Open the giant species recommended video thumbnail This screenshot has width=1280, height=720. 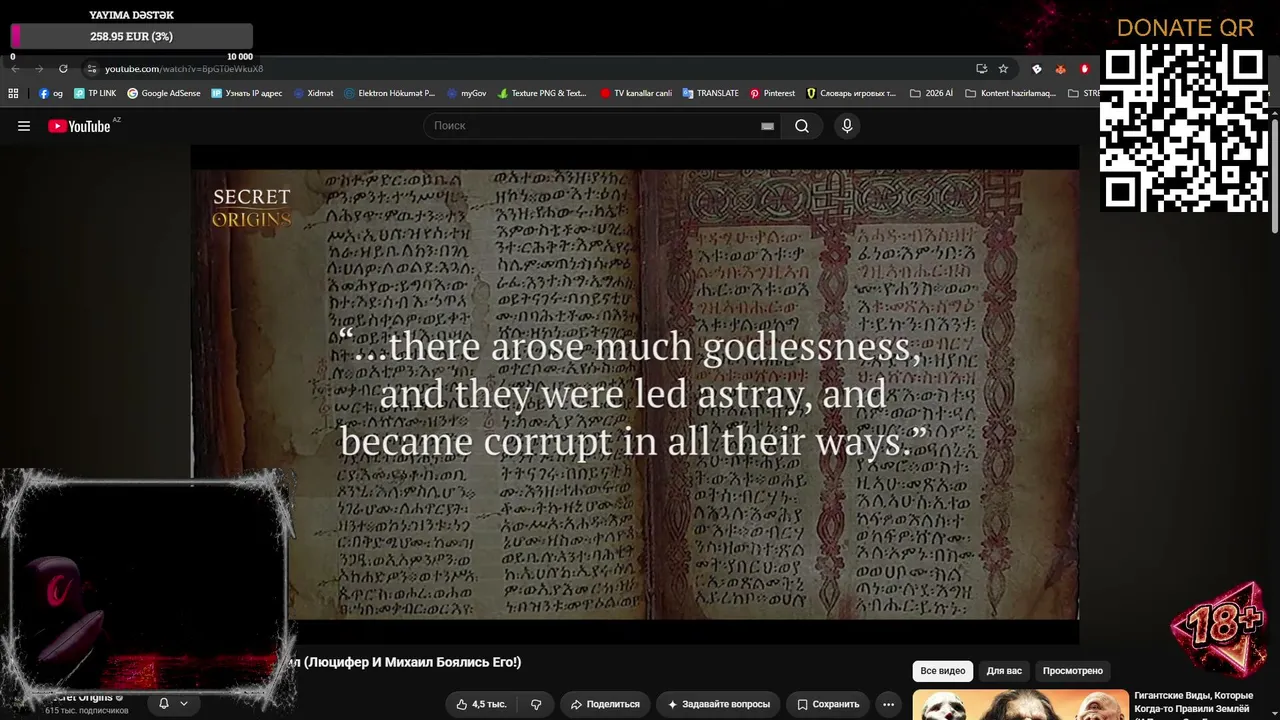(1020, 705)
